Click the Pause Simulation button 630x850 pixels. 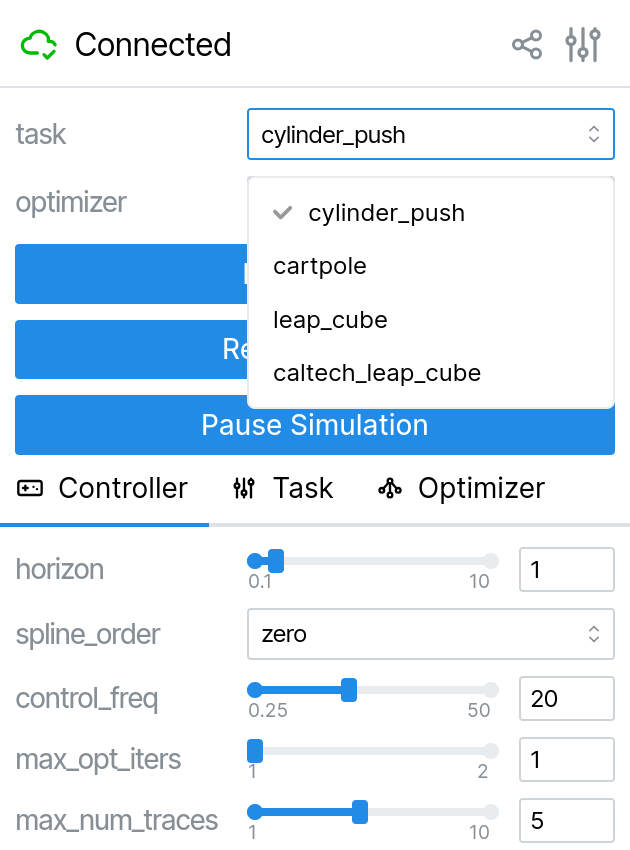click(x=315, y=425)
